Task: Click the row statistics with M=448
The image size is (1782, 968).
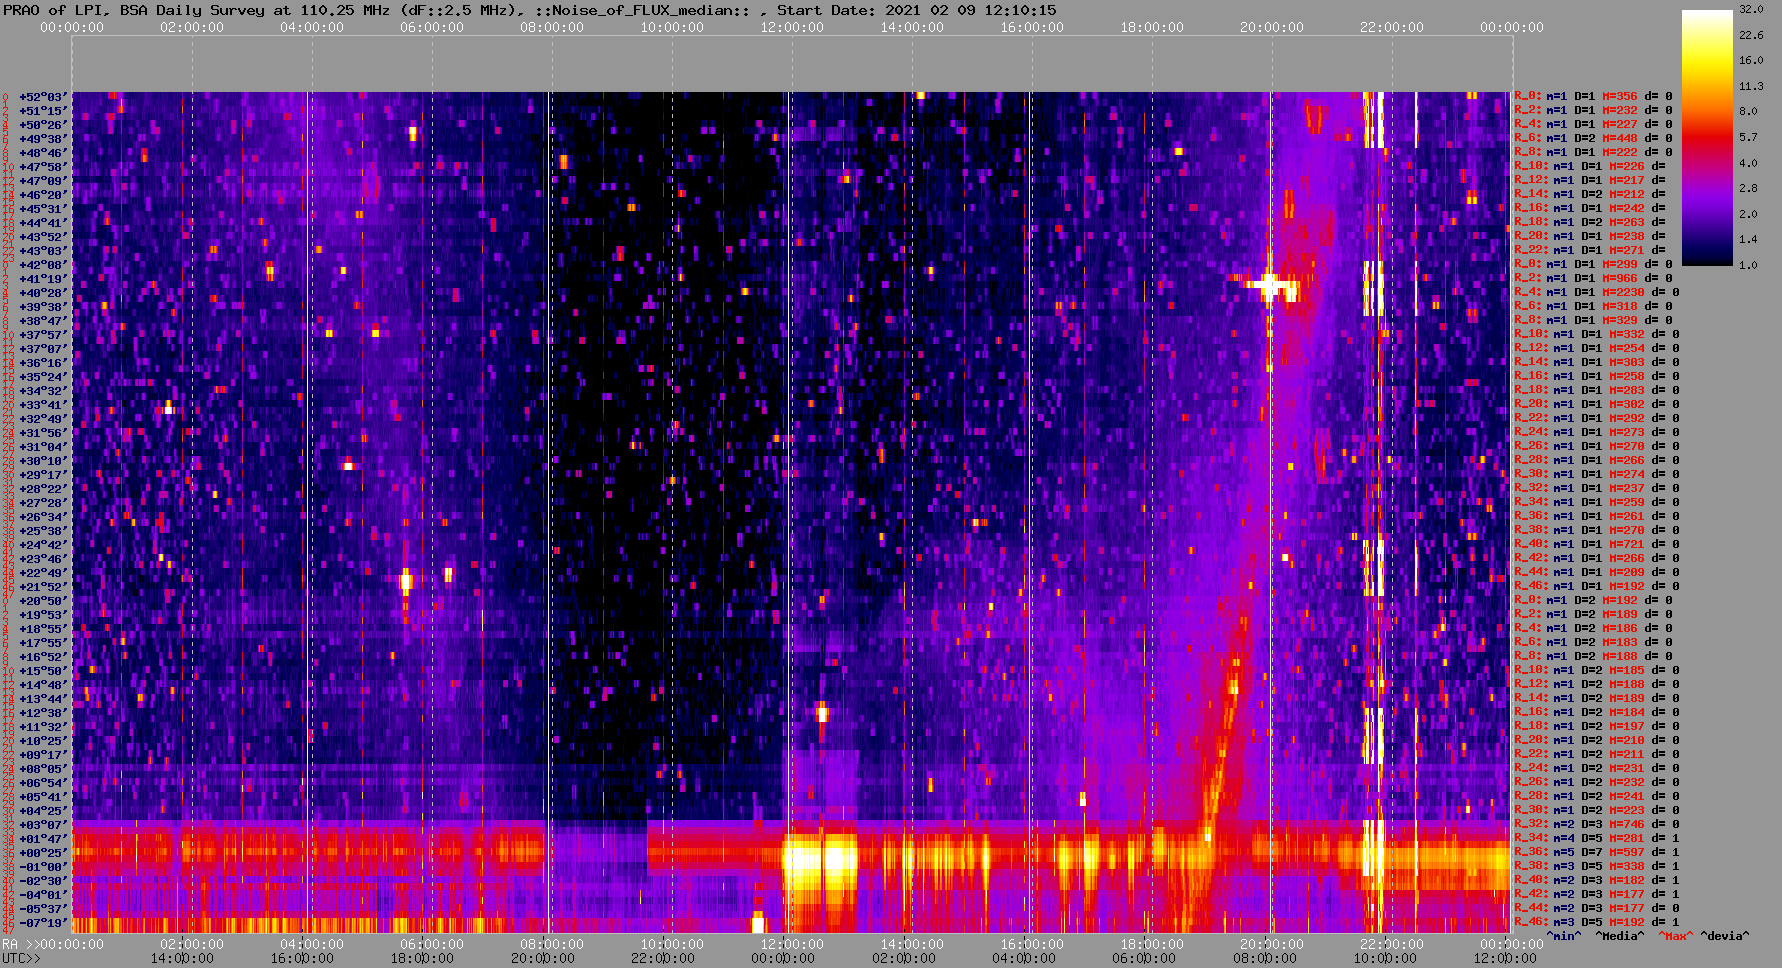Action: coord(1592,139)
